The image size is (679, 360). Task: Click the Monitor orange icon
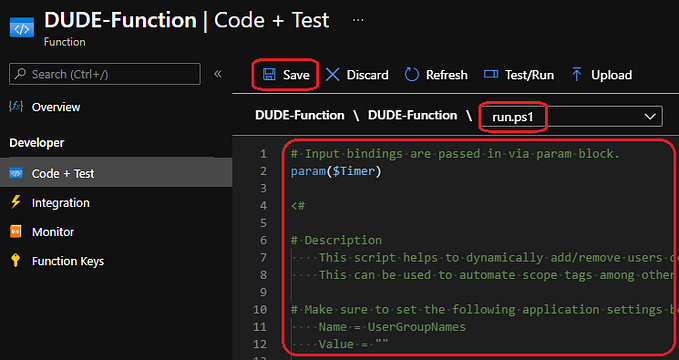pos(16,232)
